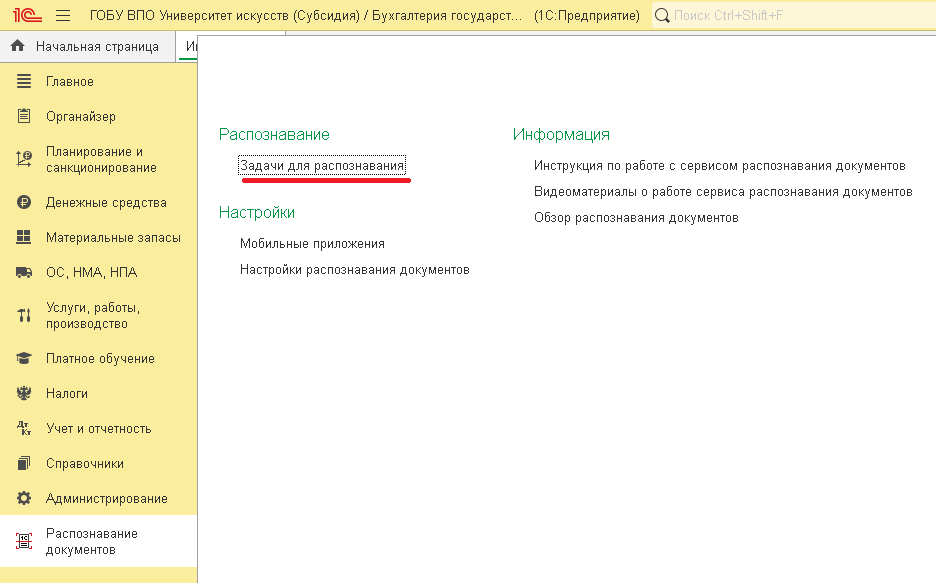The width and height of the screenshot is (936, 583).
Task: Open Мобильные приложения settings link
Action: (x=312, y=244)
